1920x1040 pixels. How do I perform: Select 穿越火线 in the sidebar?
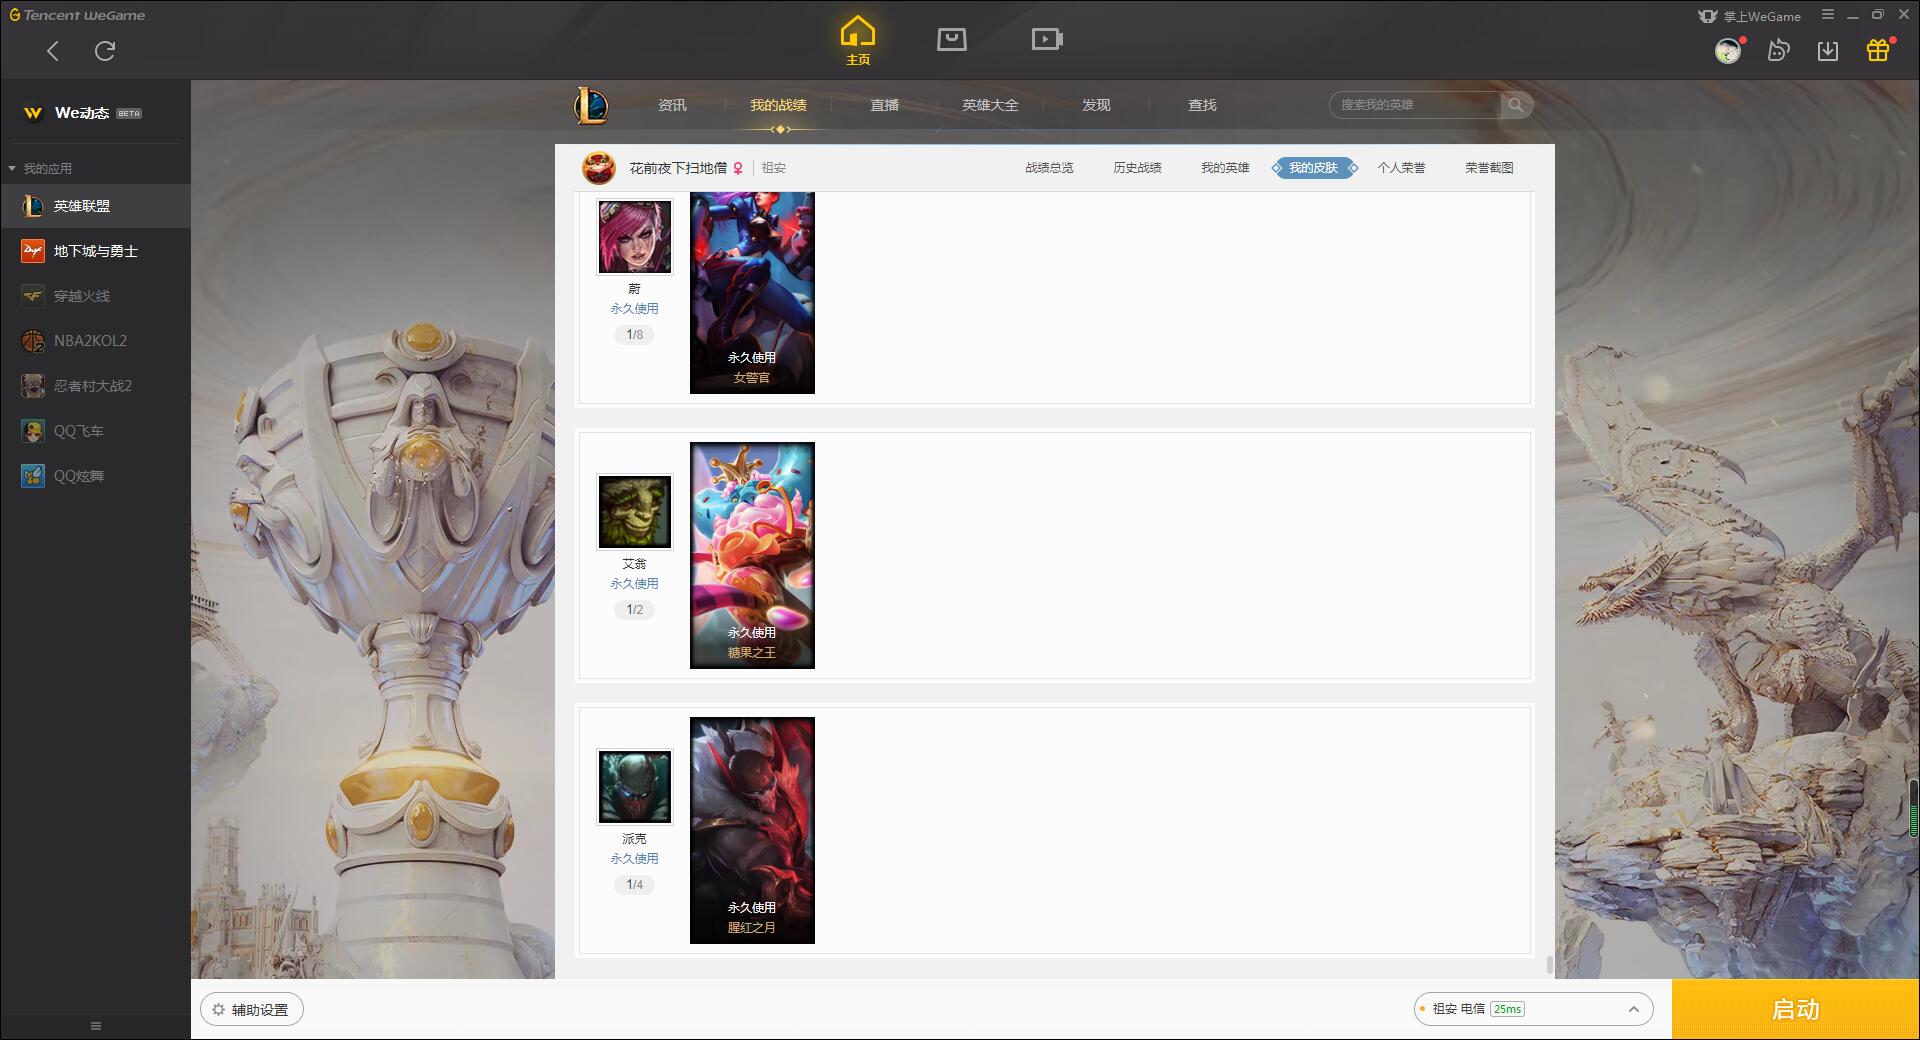95,296
